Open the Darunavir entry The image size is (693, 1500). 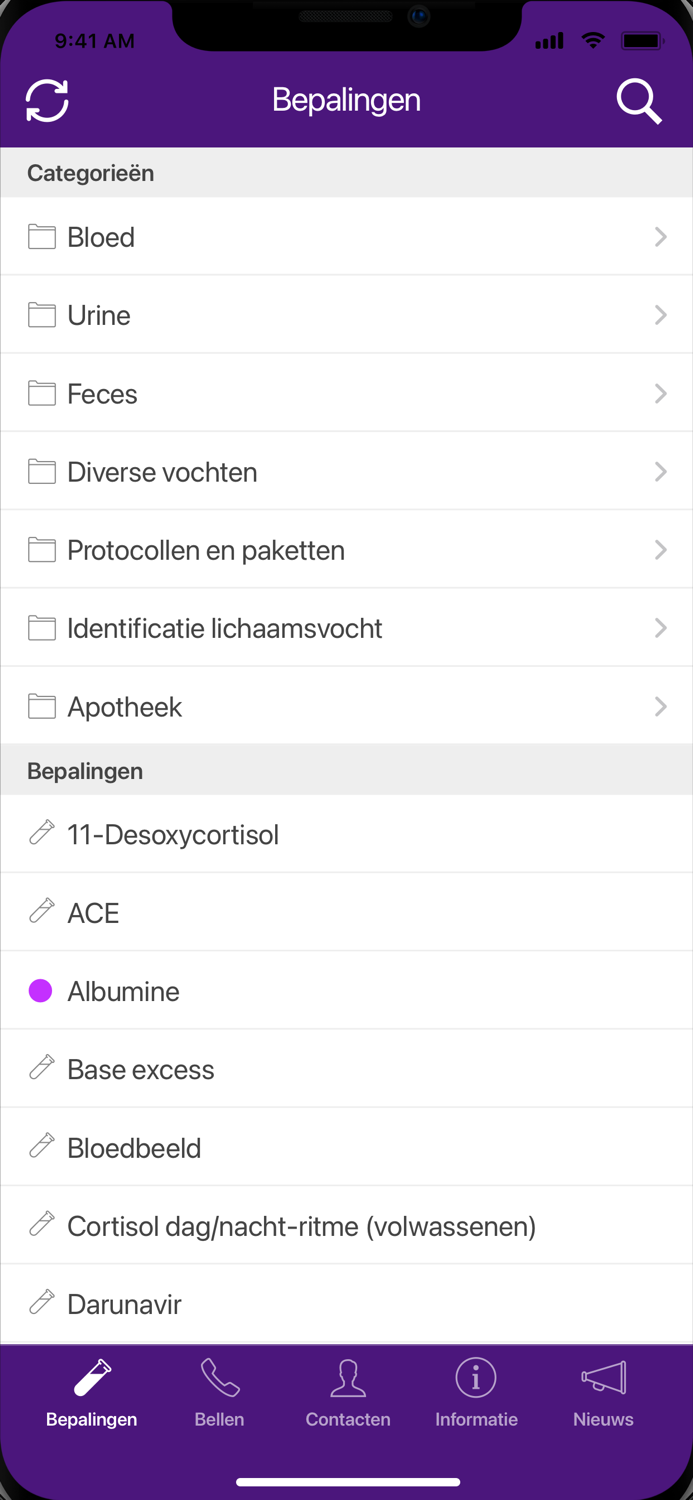(x=347, y=1304)
